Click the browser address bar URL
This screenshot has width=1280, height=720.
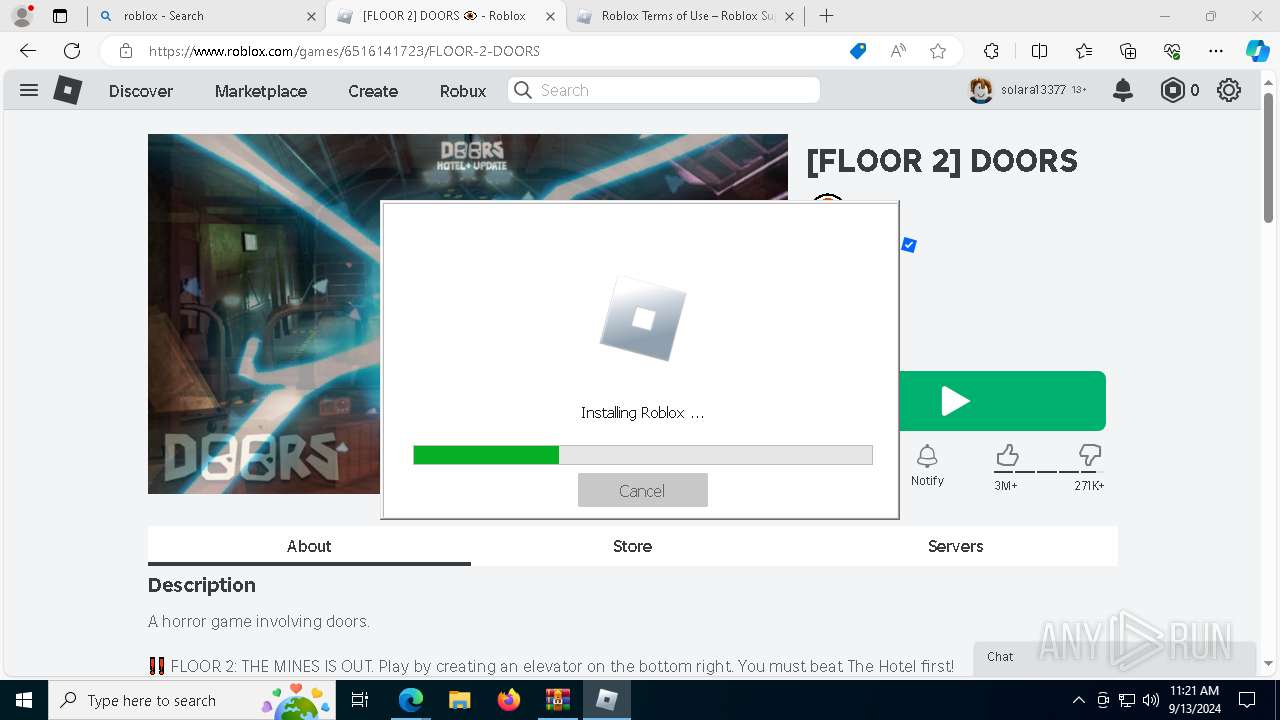[x=344, y=51]
